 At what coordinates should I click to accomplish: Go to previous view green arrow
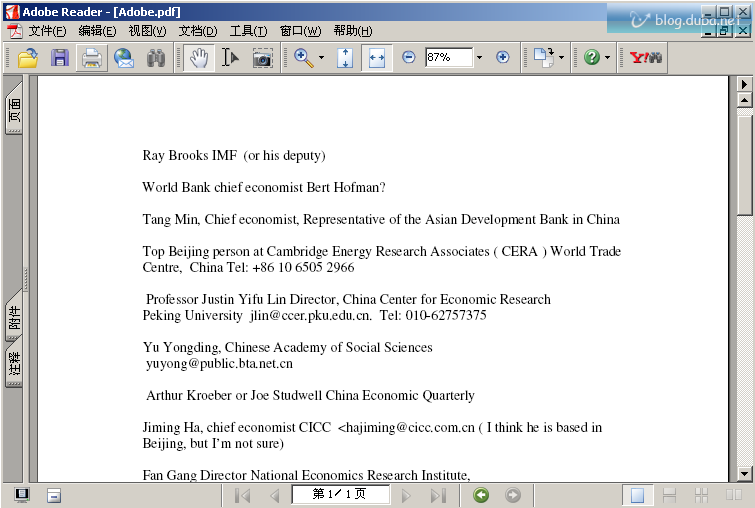pos(481,495)
